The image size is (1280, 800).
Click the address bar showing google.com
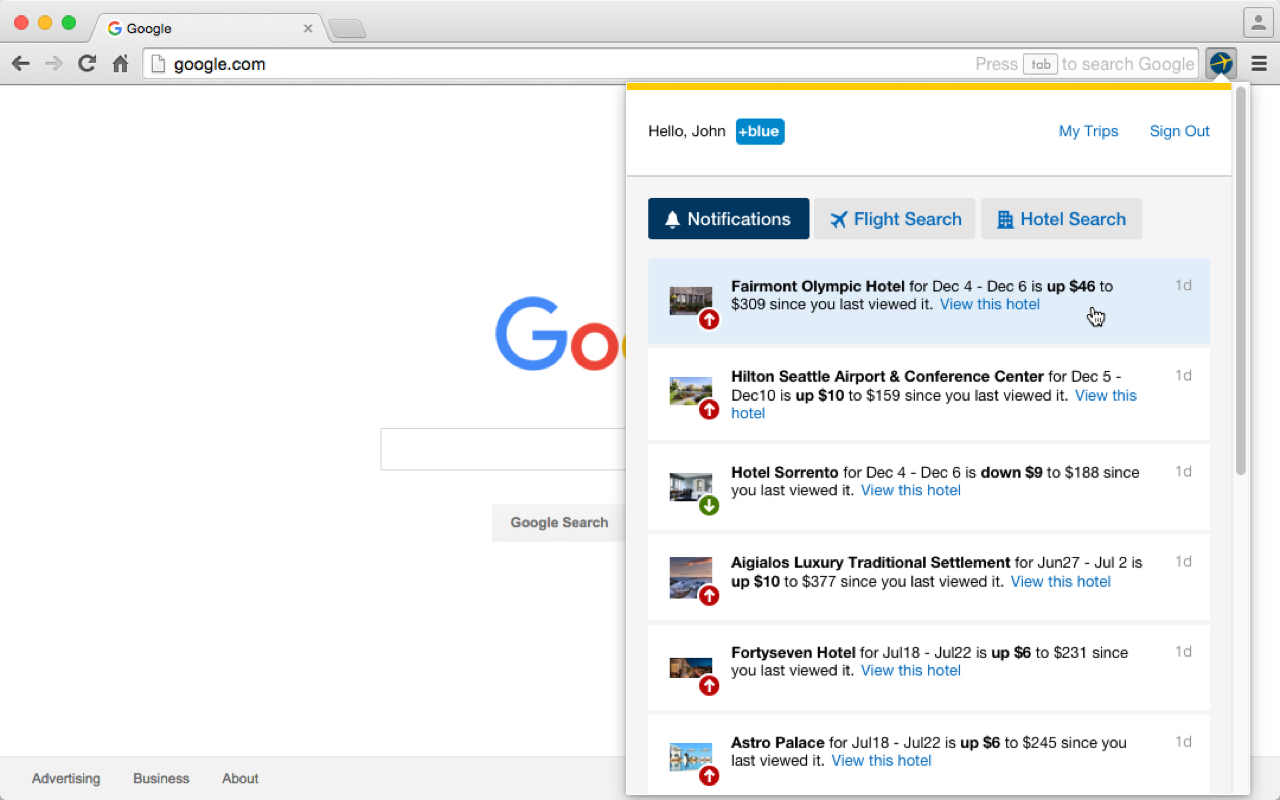(670, 64)
